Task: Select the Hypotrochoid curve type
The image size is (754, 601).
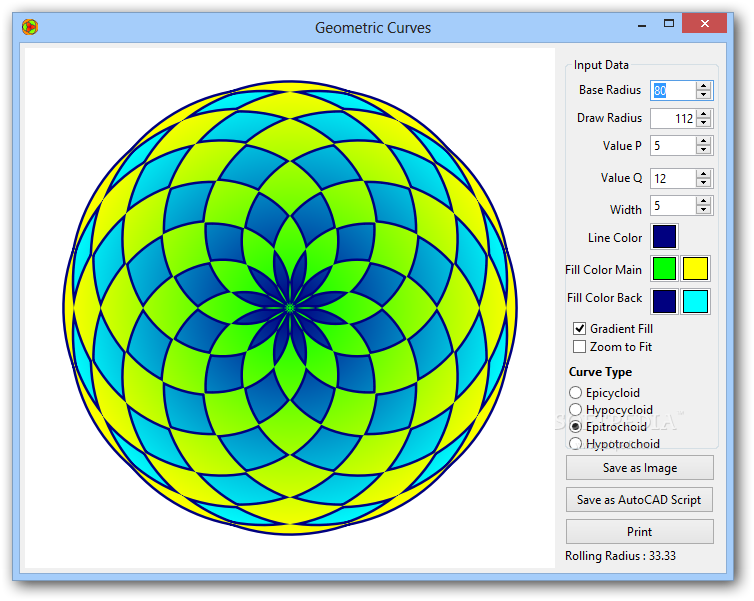Action: click(x=576, y=443)
